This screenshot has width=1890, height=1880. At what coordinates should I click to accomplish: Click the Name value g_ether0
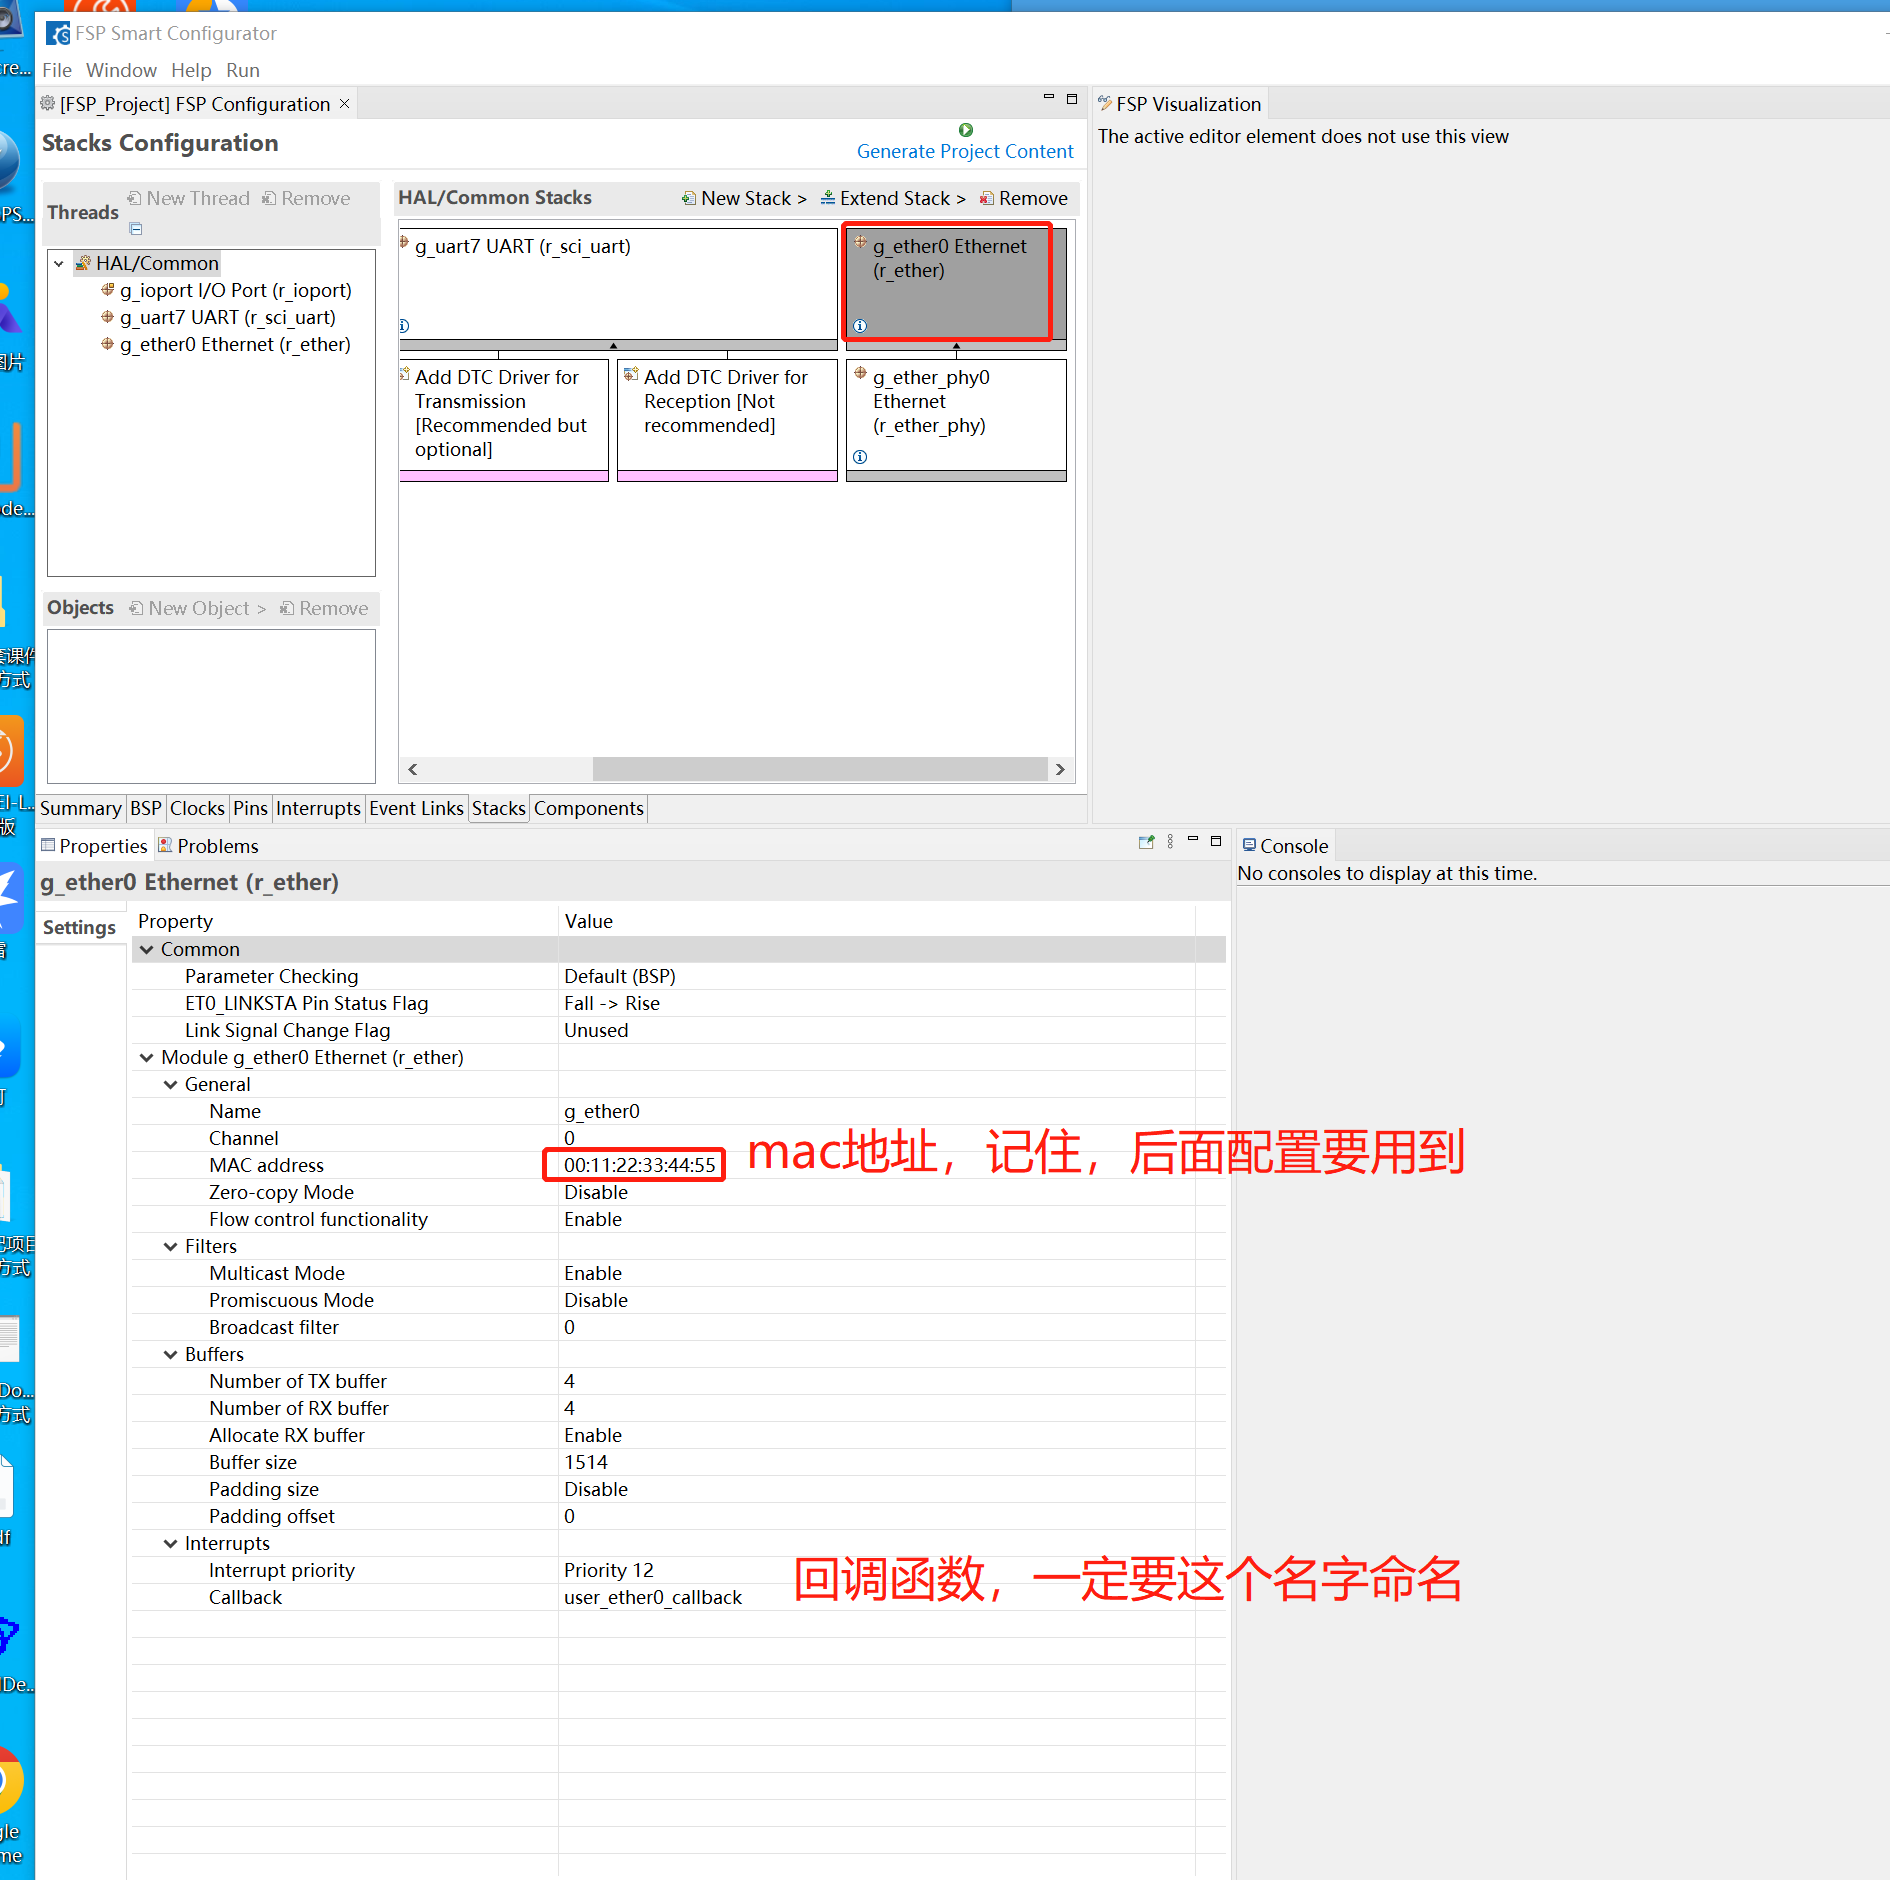(x=602, y=1111)
